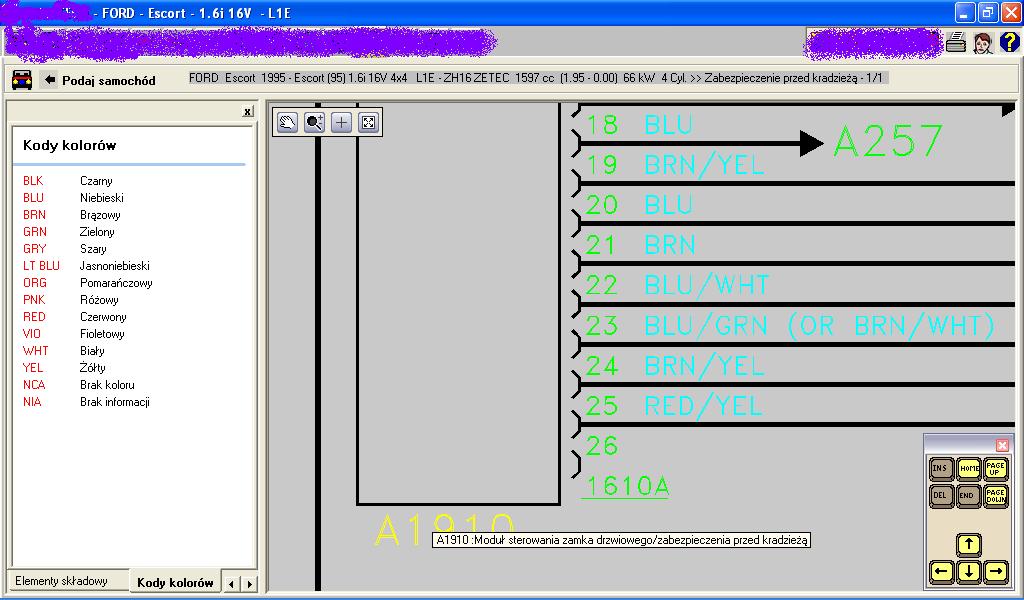Screen dimensions: 1024x600
Task: Activate the magnifier zoom tool
Action: [x=315, y=122]
